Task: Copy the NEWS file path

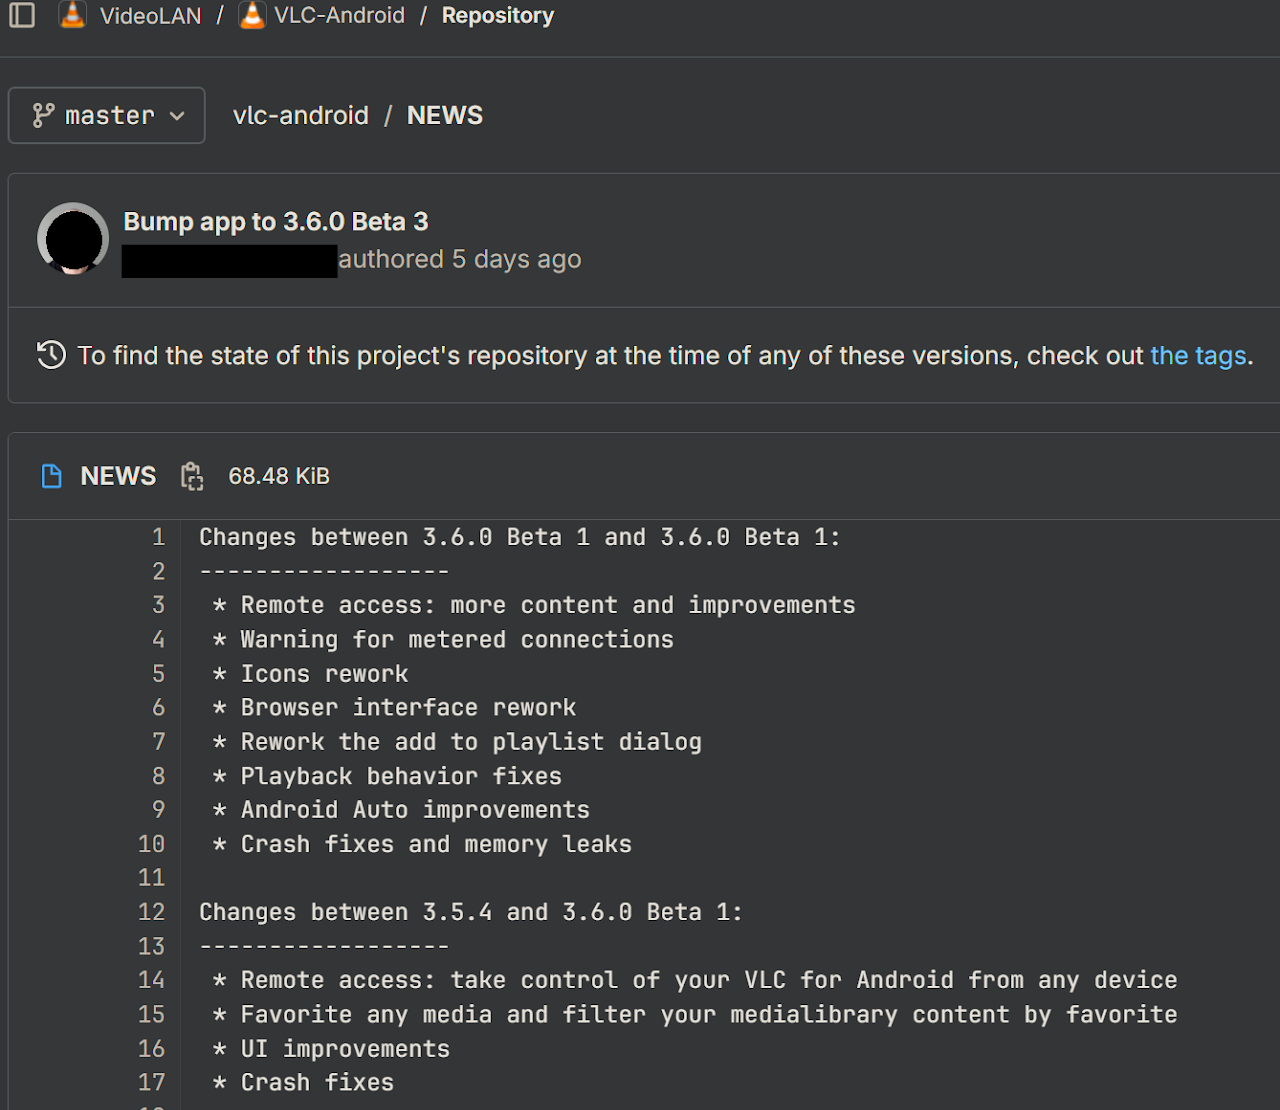Action: [192, 476]
